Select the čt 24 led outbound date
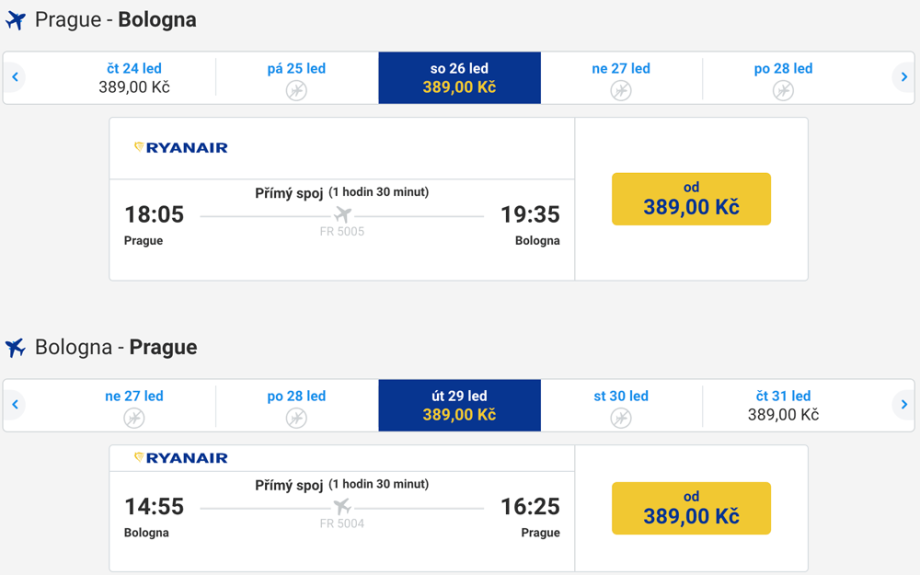 click(134, 78)
